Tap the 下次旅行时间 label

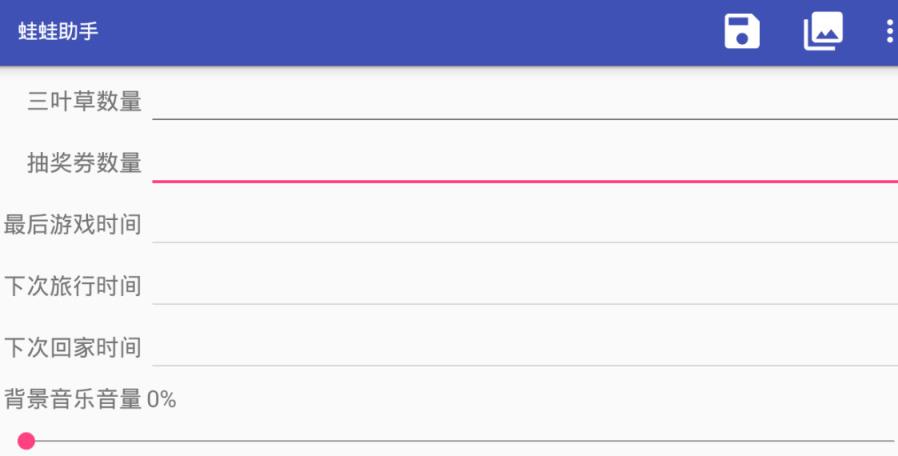pos(72,286)
